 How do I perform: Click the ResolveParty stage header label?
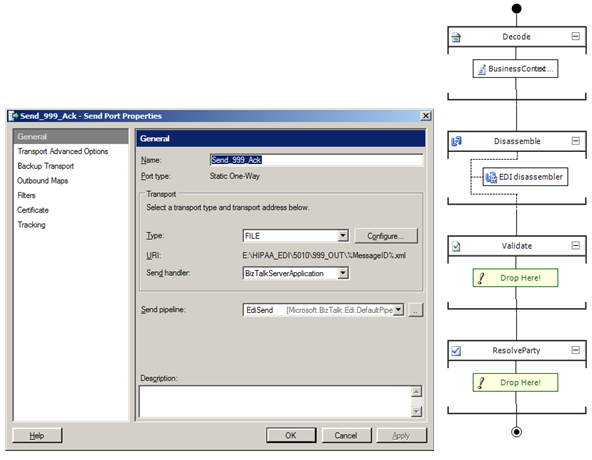coord(516,350)
